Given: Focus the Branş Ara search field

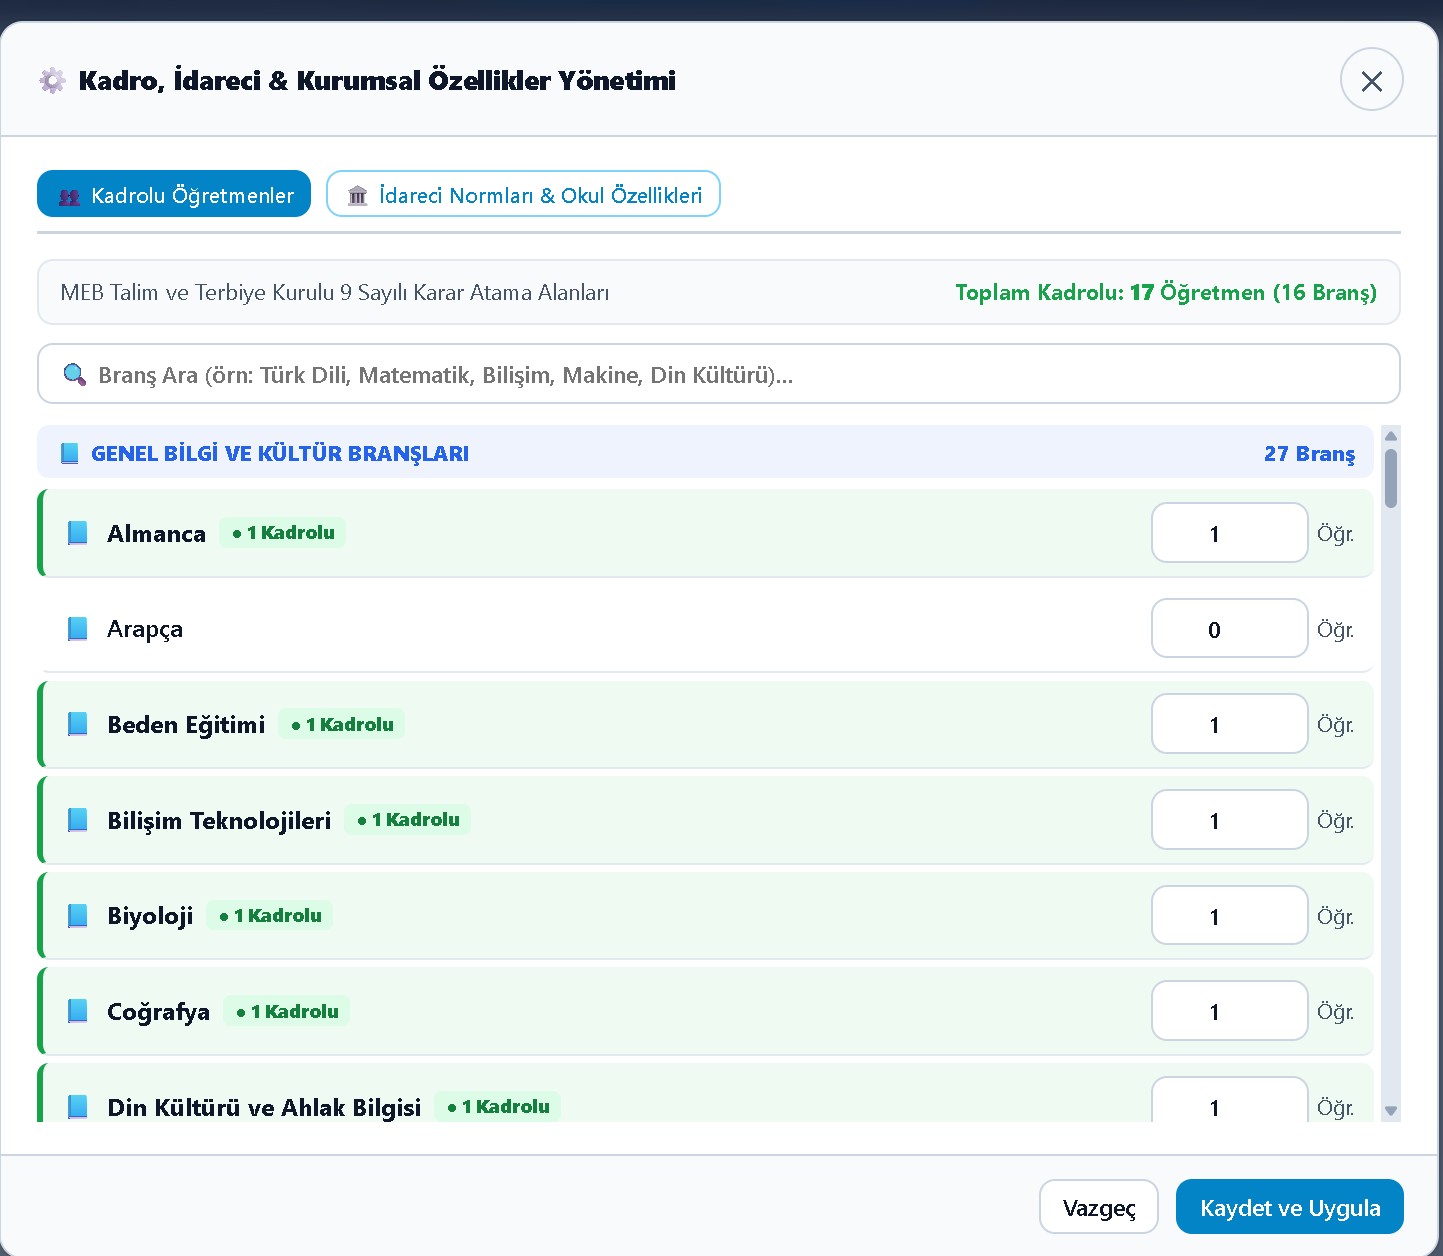Looking at the screenshot, I should tap(719, 374).
